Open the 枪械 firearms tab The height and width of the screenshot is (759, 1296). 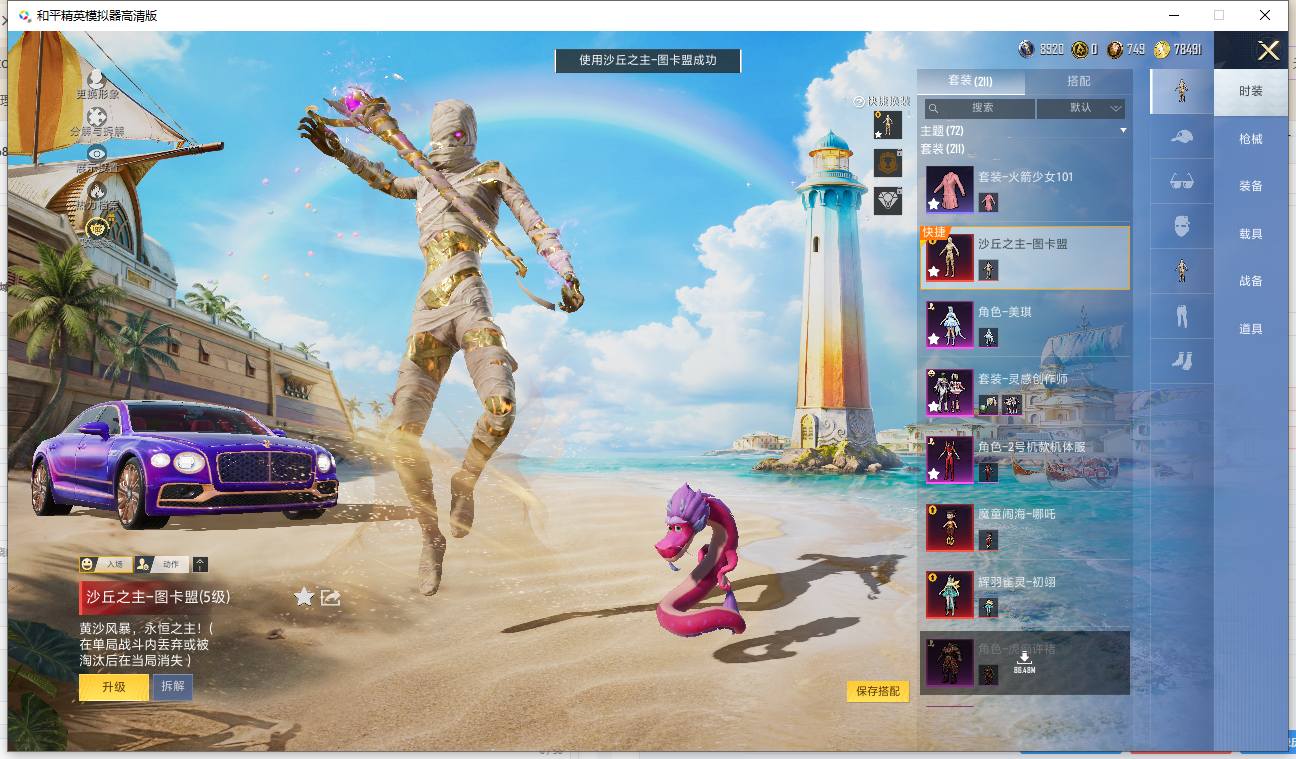tap(1251, 138)
